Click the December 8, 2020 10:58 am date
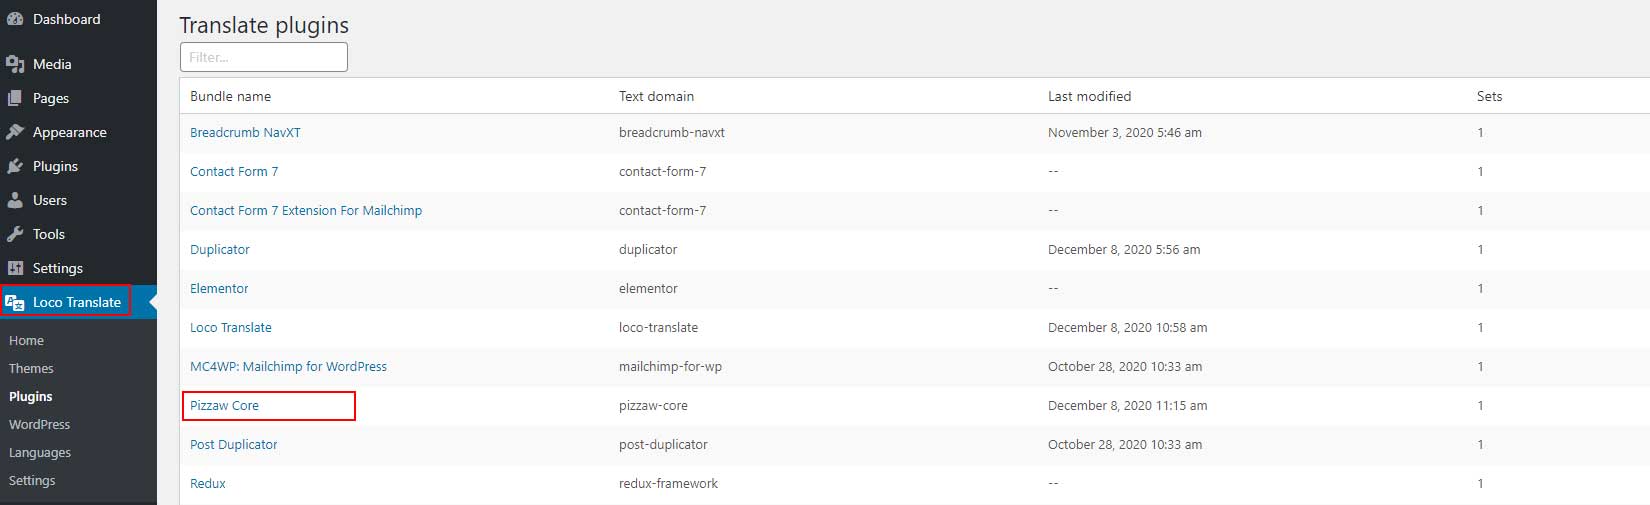 [x=1128, y=328]
